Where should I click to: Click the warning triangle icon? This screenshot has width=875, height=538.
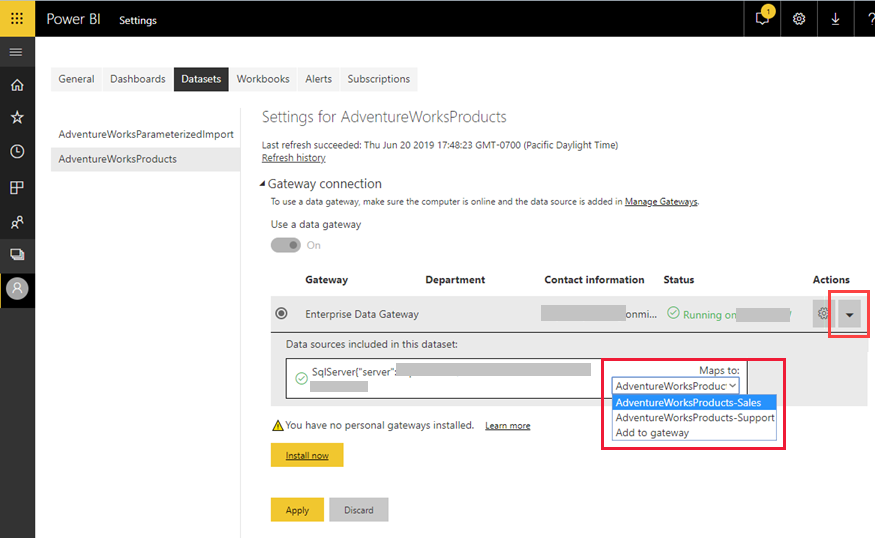[x=277, y=425]
